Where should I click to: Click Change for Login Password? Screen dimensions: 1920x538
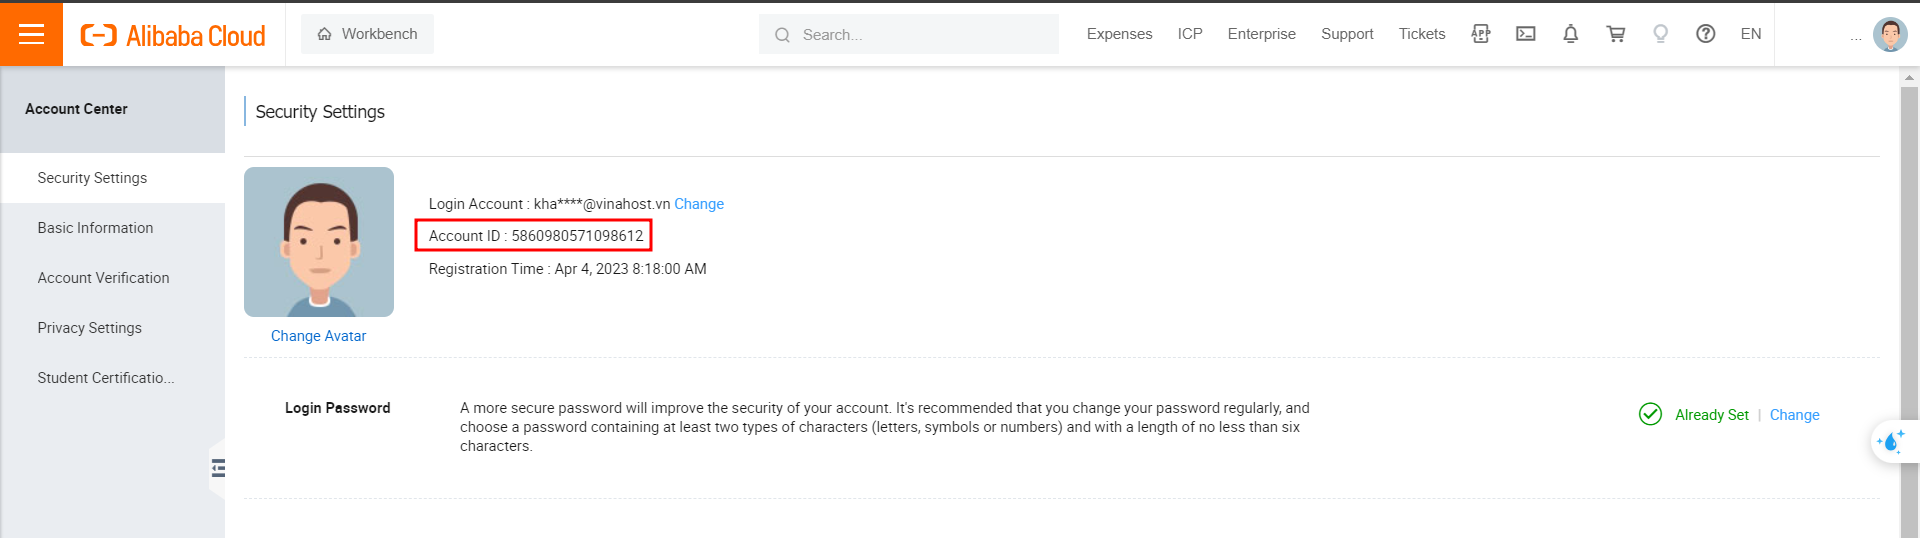[x=1794, y=415]
